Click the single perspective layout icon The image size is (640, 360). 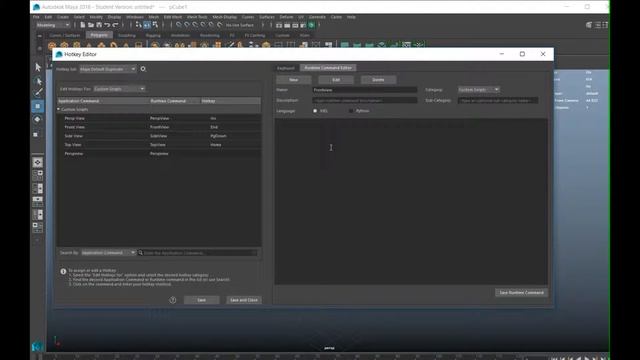coord(38,162)
